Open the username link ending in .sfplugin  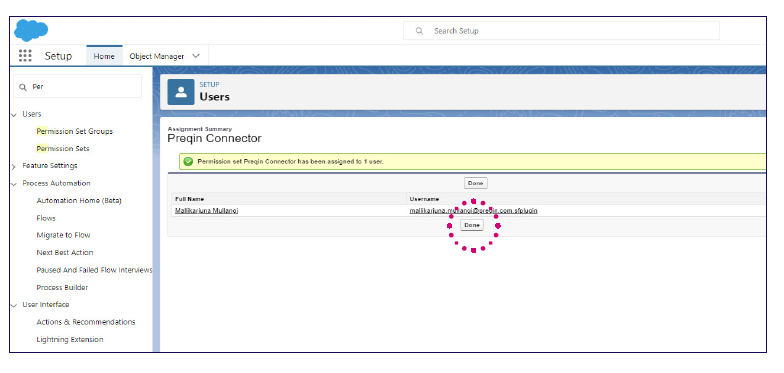474,210
